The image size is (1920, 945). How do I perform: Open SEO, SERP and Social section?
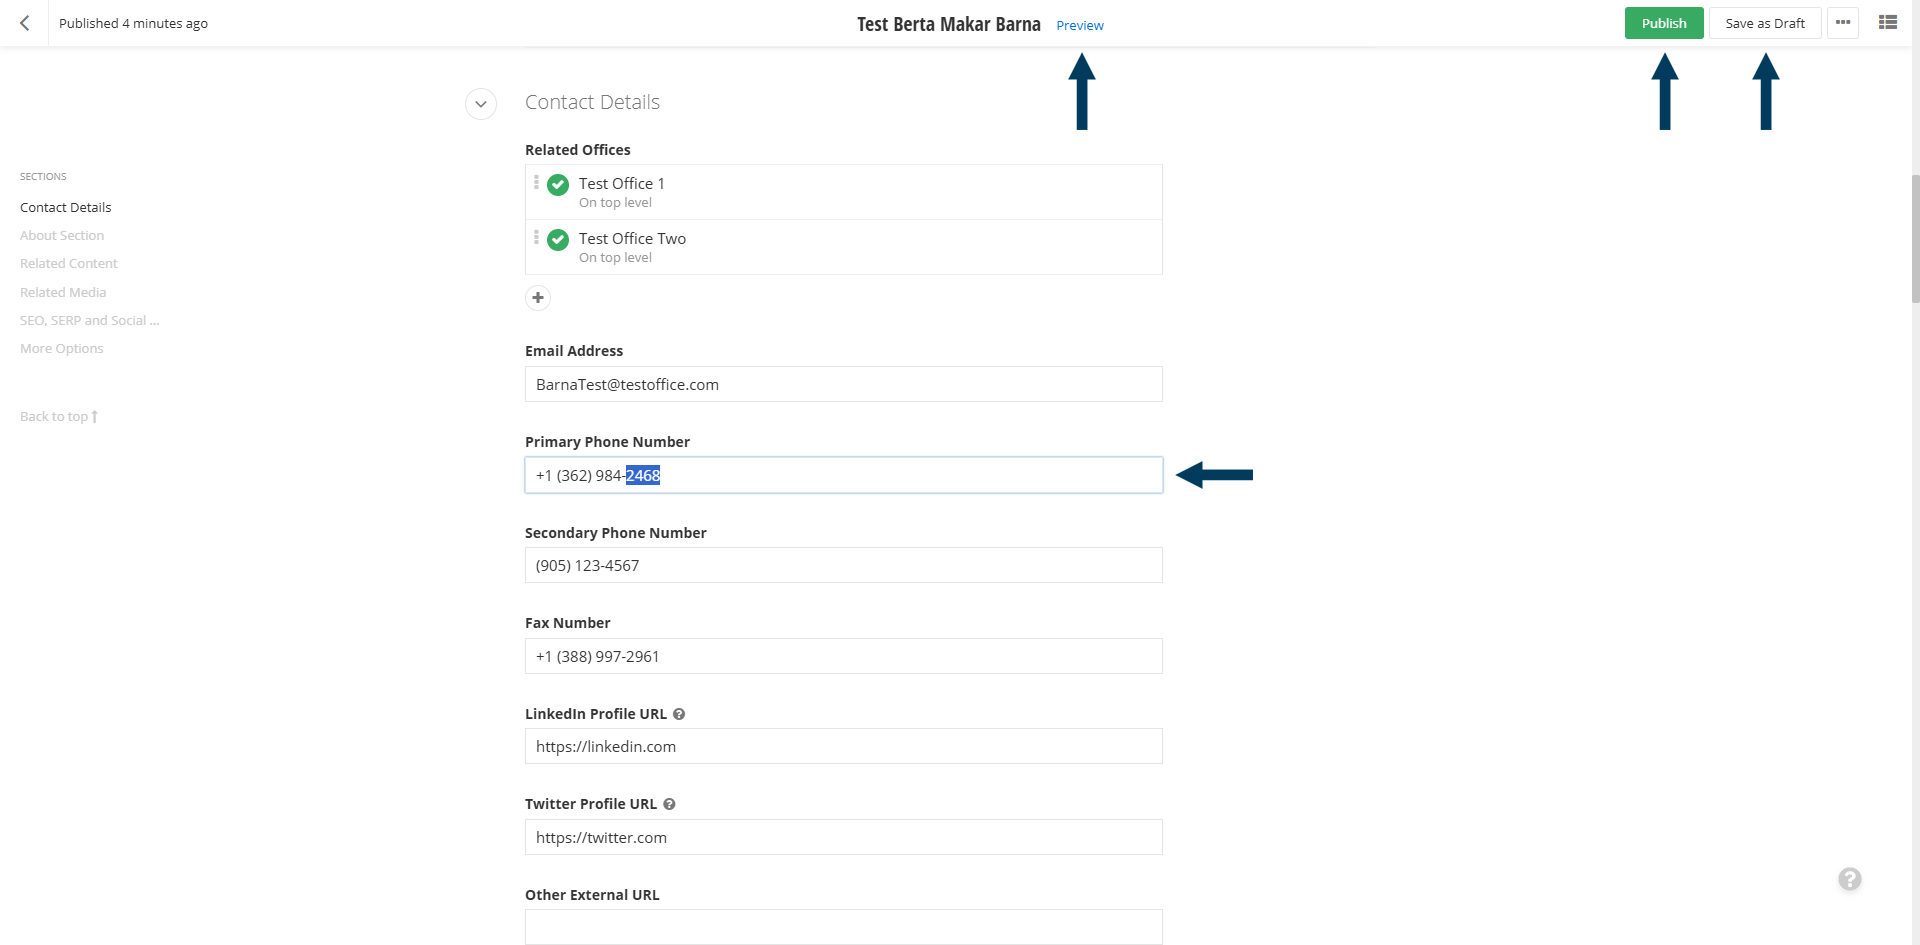(x=90, y=320)
